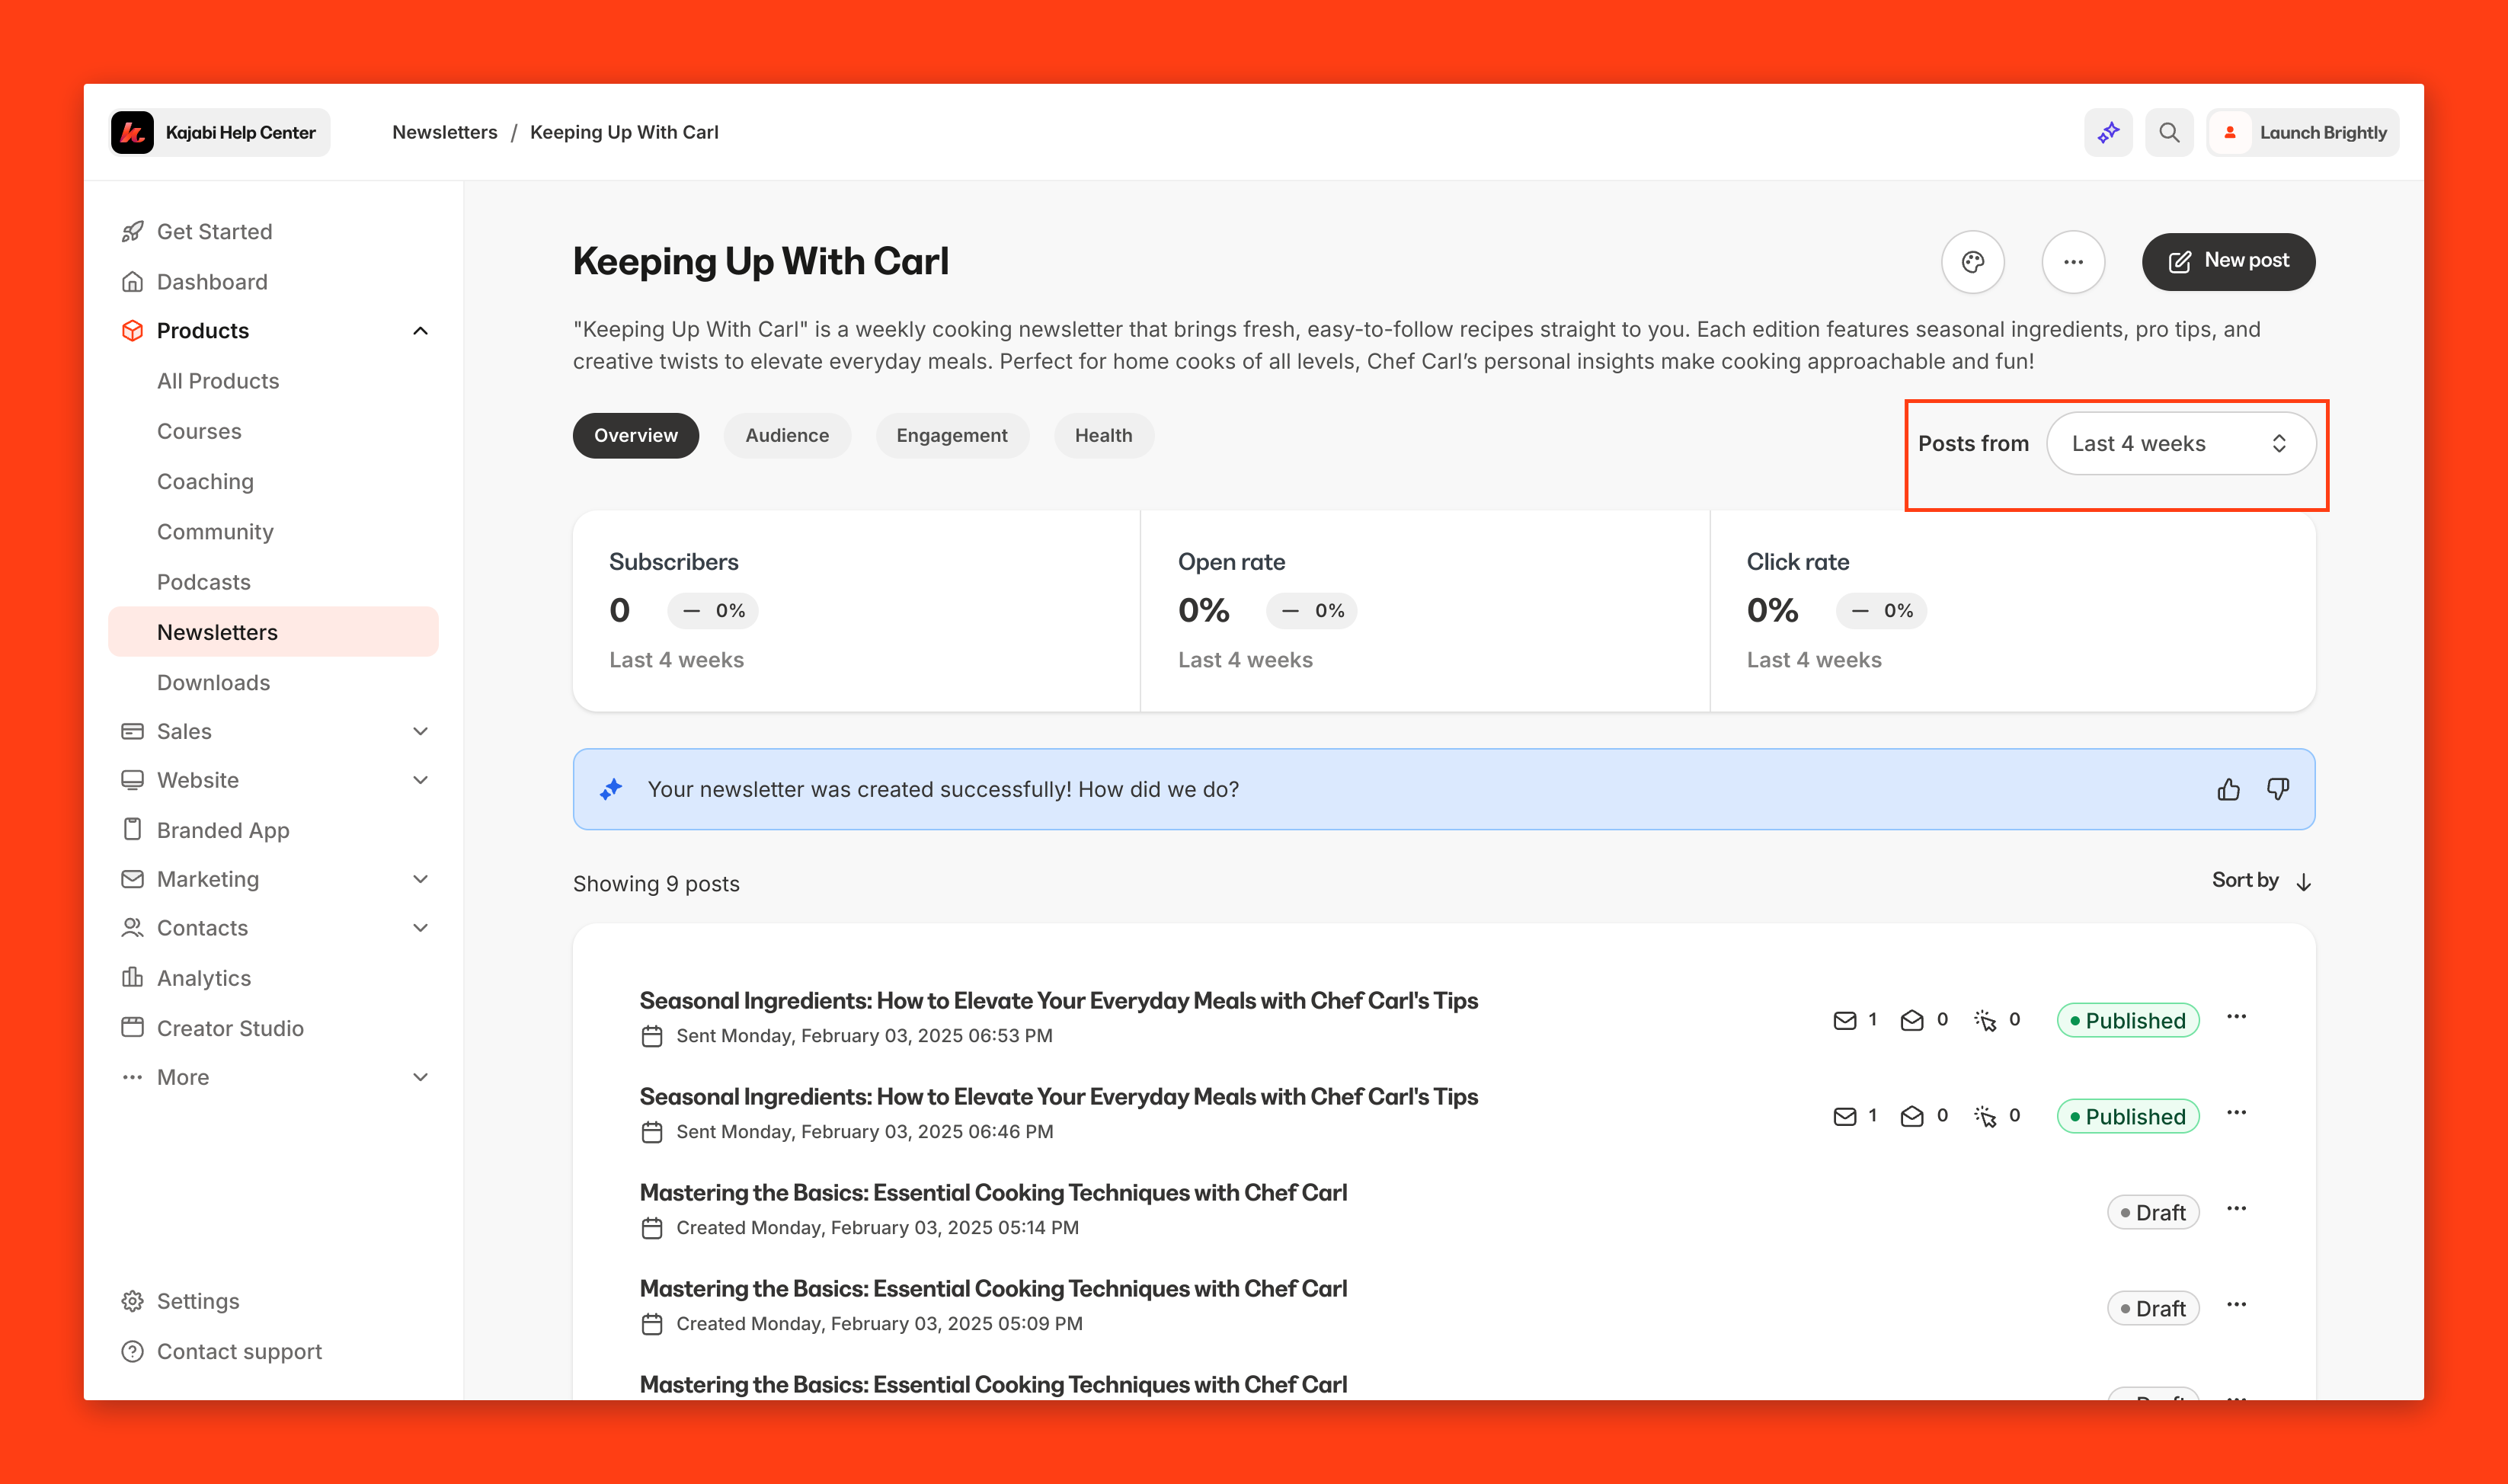Switch to the Engagement tab
Screen dimensions: 2508x1484
[x=951, y=435]
